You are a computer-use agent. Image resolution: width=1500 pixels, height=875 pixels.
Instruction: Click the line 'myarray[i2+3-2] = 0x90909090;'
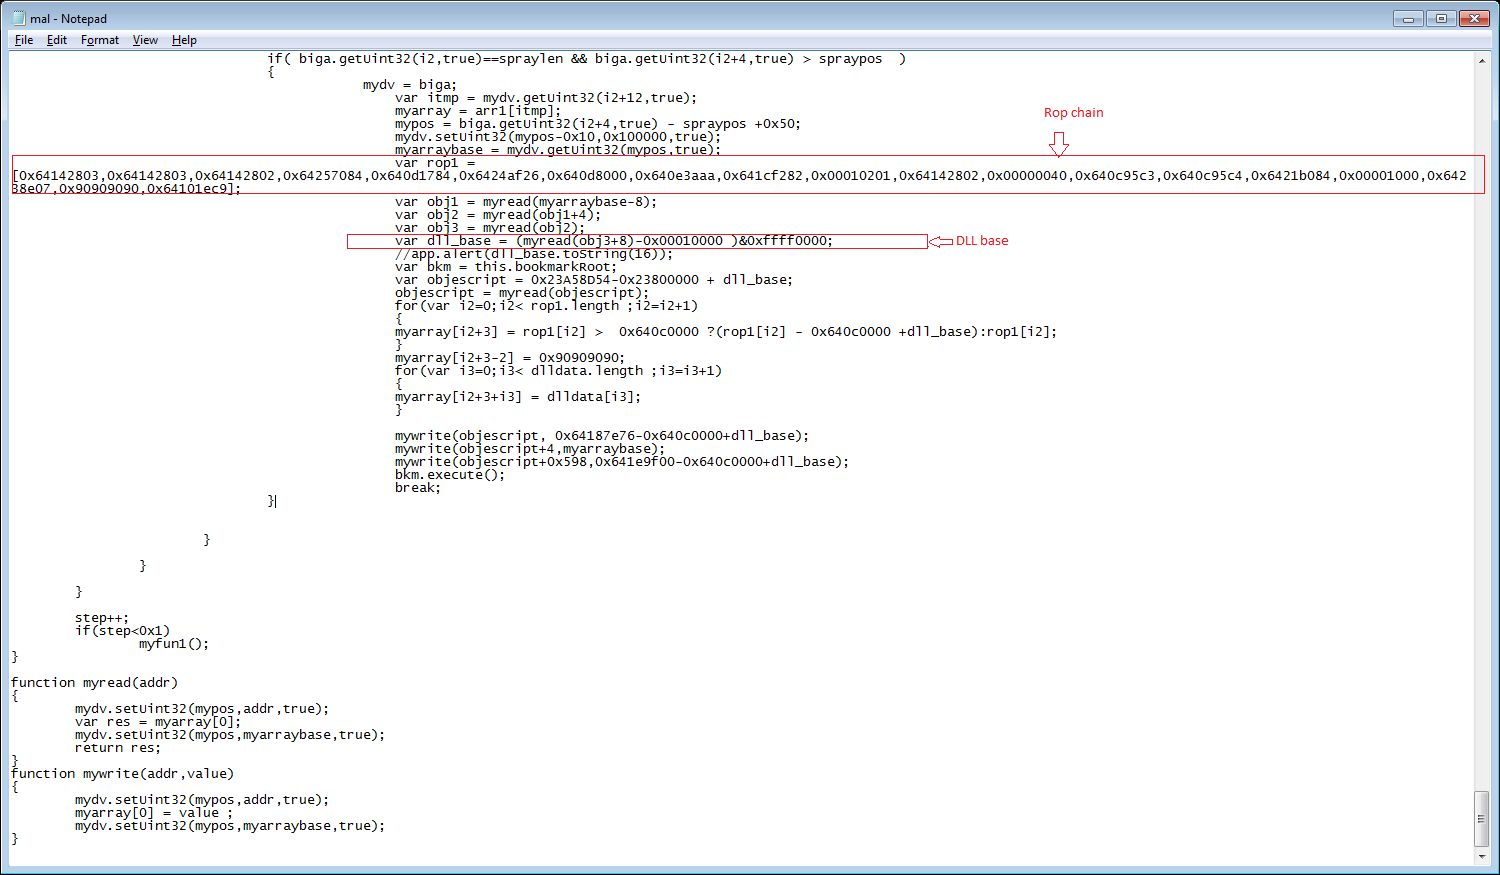pyautogui.click(x=510, y=358)
